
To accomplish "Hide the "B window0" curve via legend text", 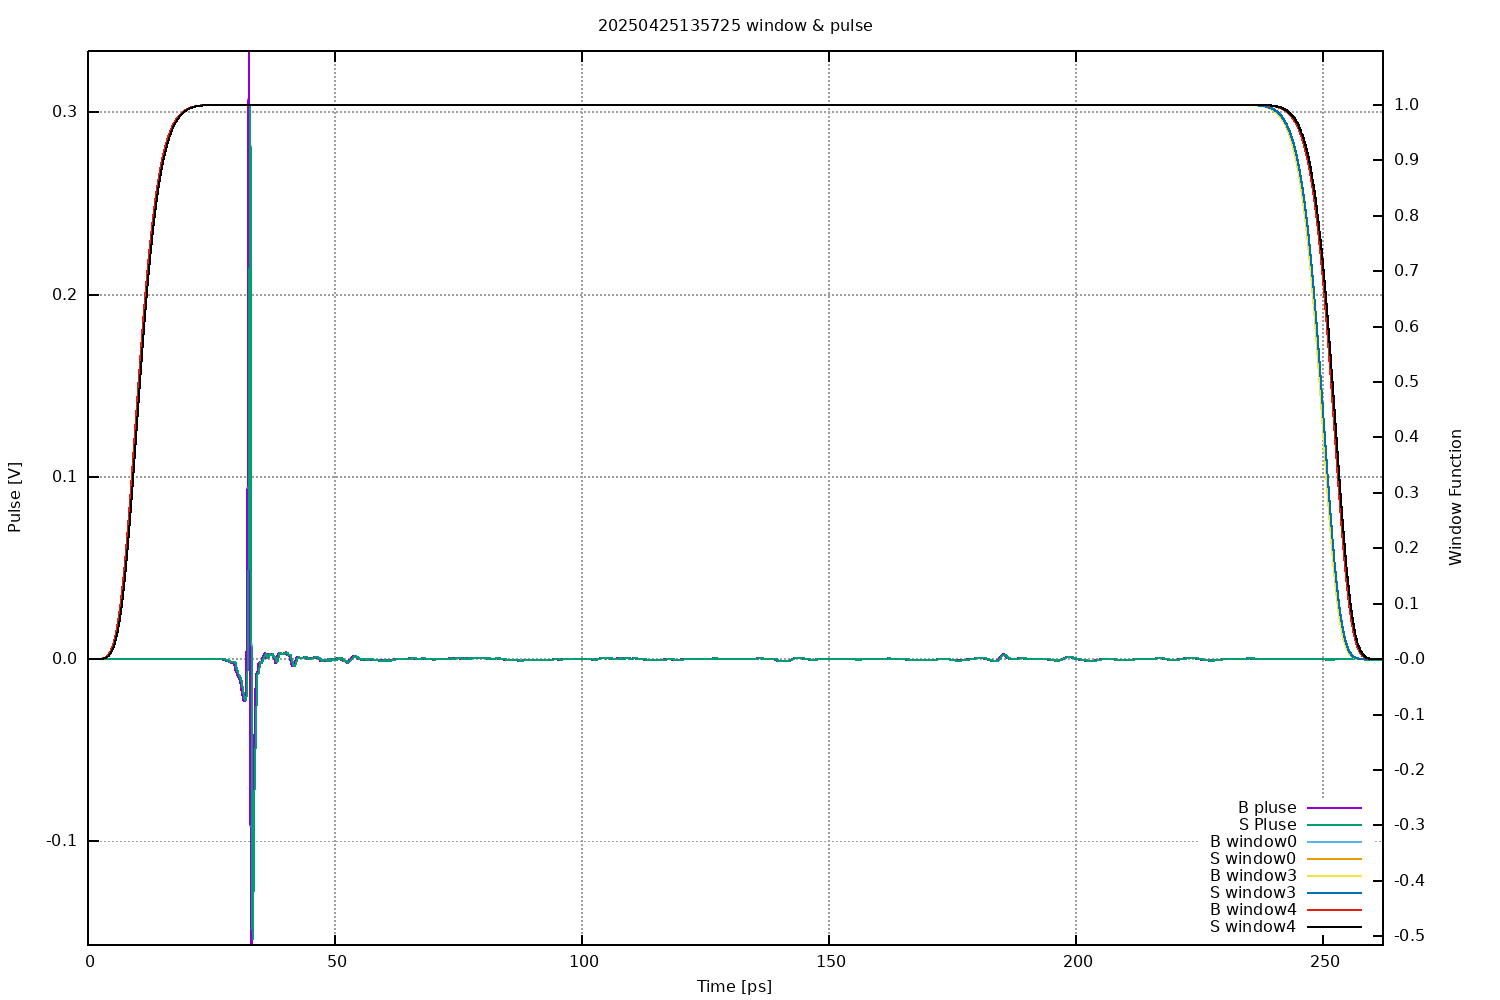I will click(x=1252, y=842).
